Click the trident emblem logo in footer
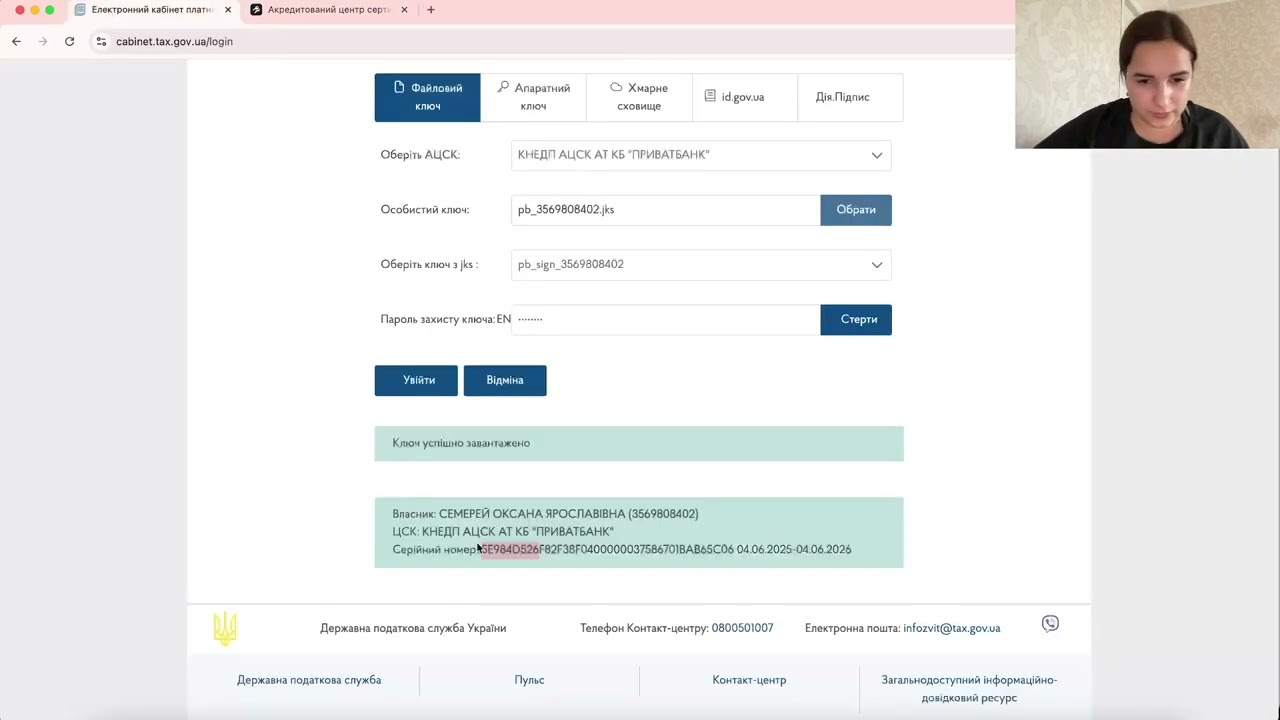This screenshot has width=1280, height=720. click(225, 628)
